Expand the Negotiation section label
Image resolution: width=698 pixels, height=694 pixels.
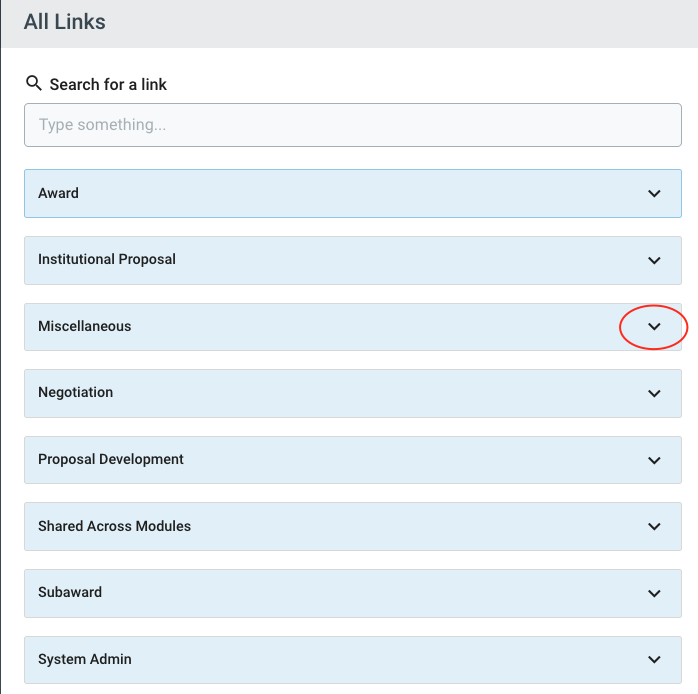pos(75,392)
